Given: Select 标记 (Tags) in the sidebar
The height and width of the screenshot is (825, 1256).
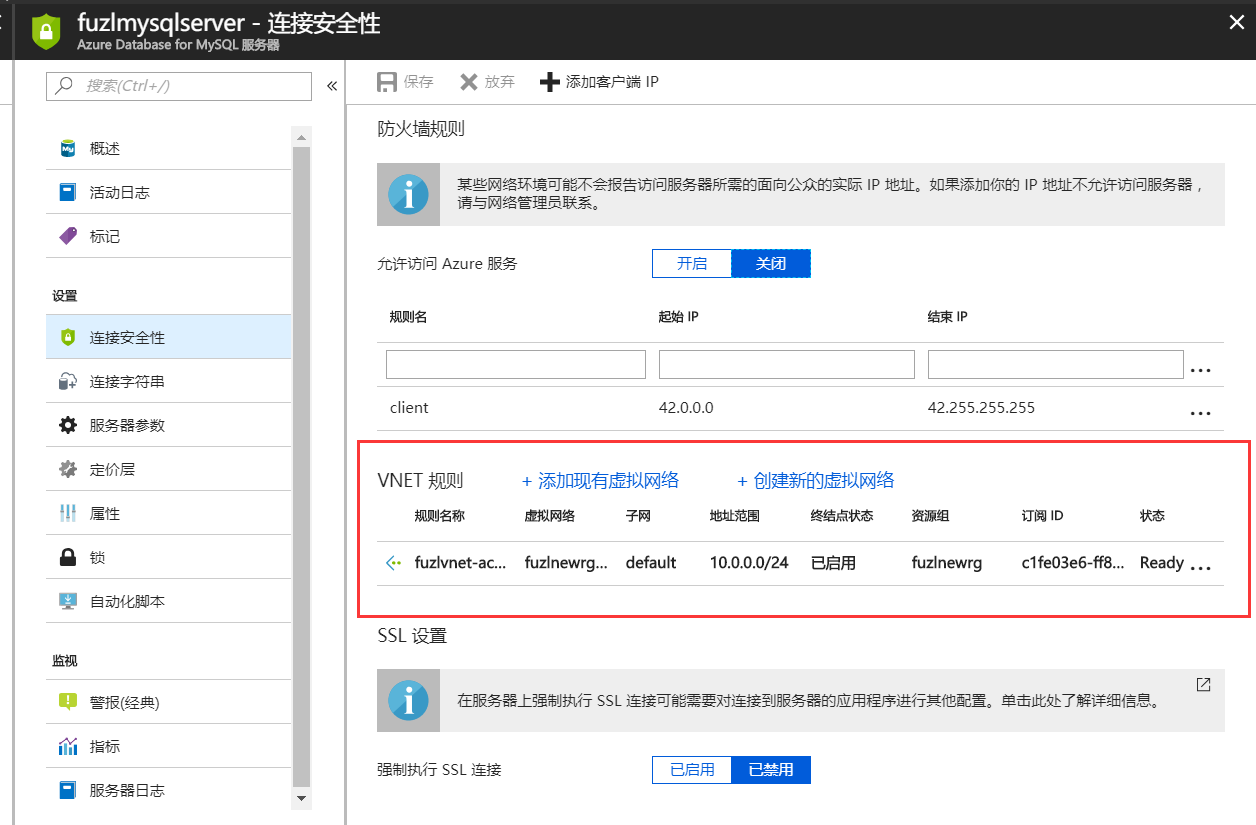Looking at the screenshot, I should click(105, 235).
